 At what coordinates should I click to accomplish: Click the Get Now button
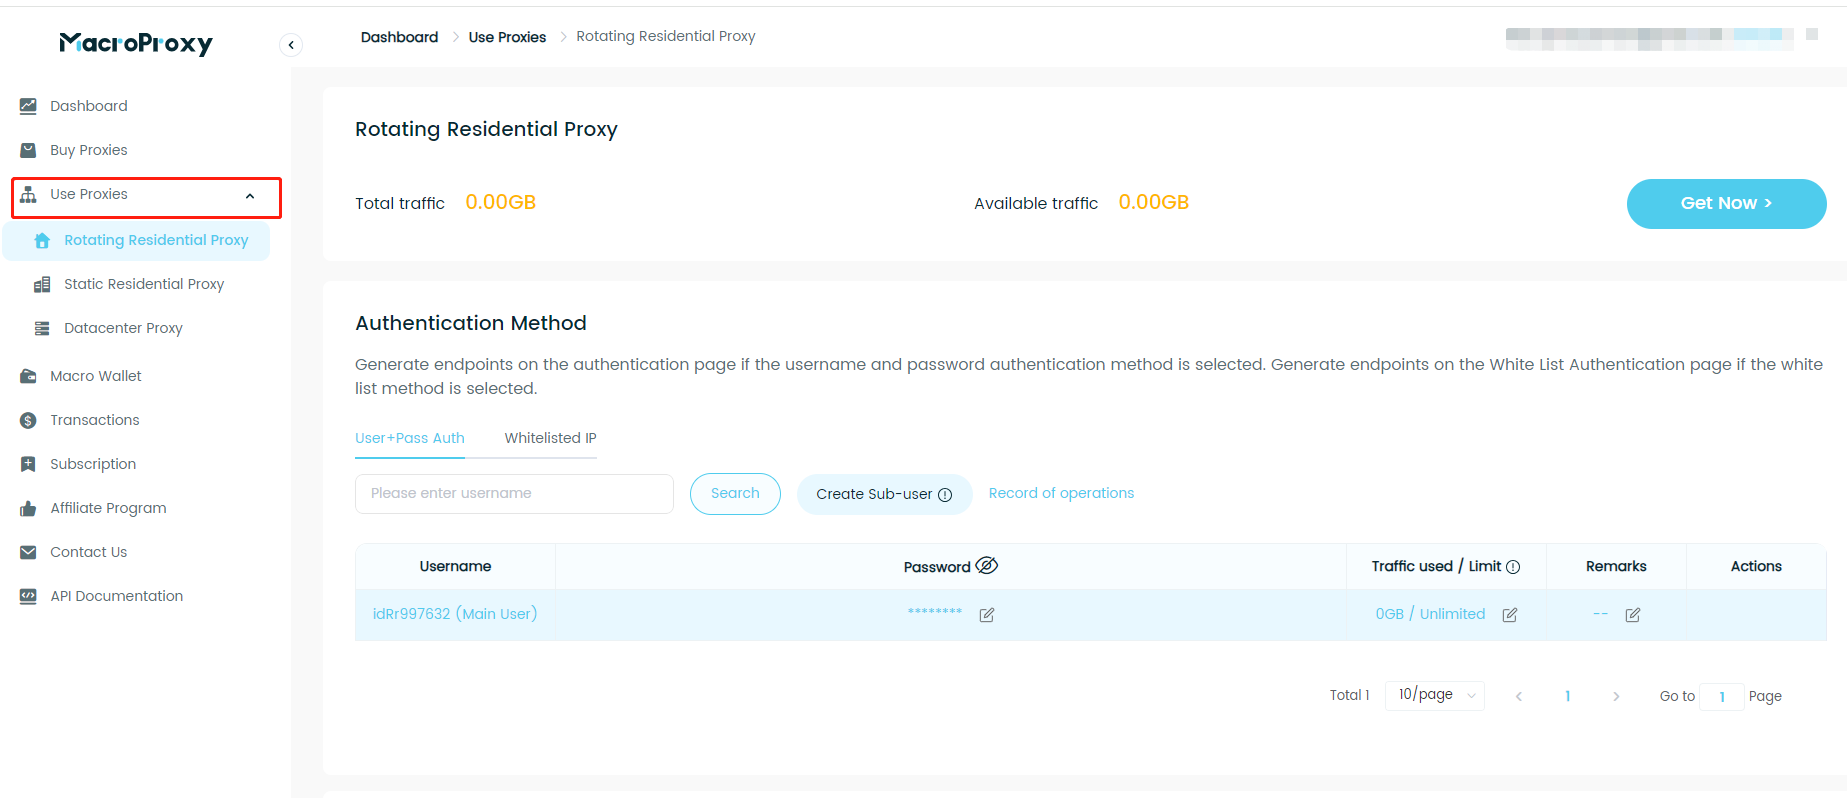click(x=1726, y=204)
